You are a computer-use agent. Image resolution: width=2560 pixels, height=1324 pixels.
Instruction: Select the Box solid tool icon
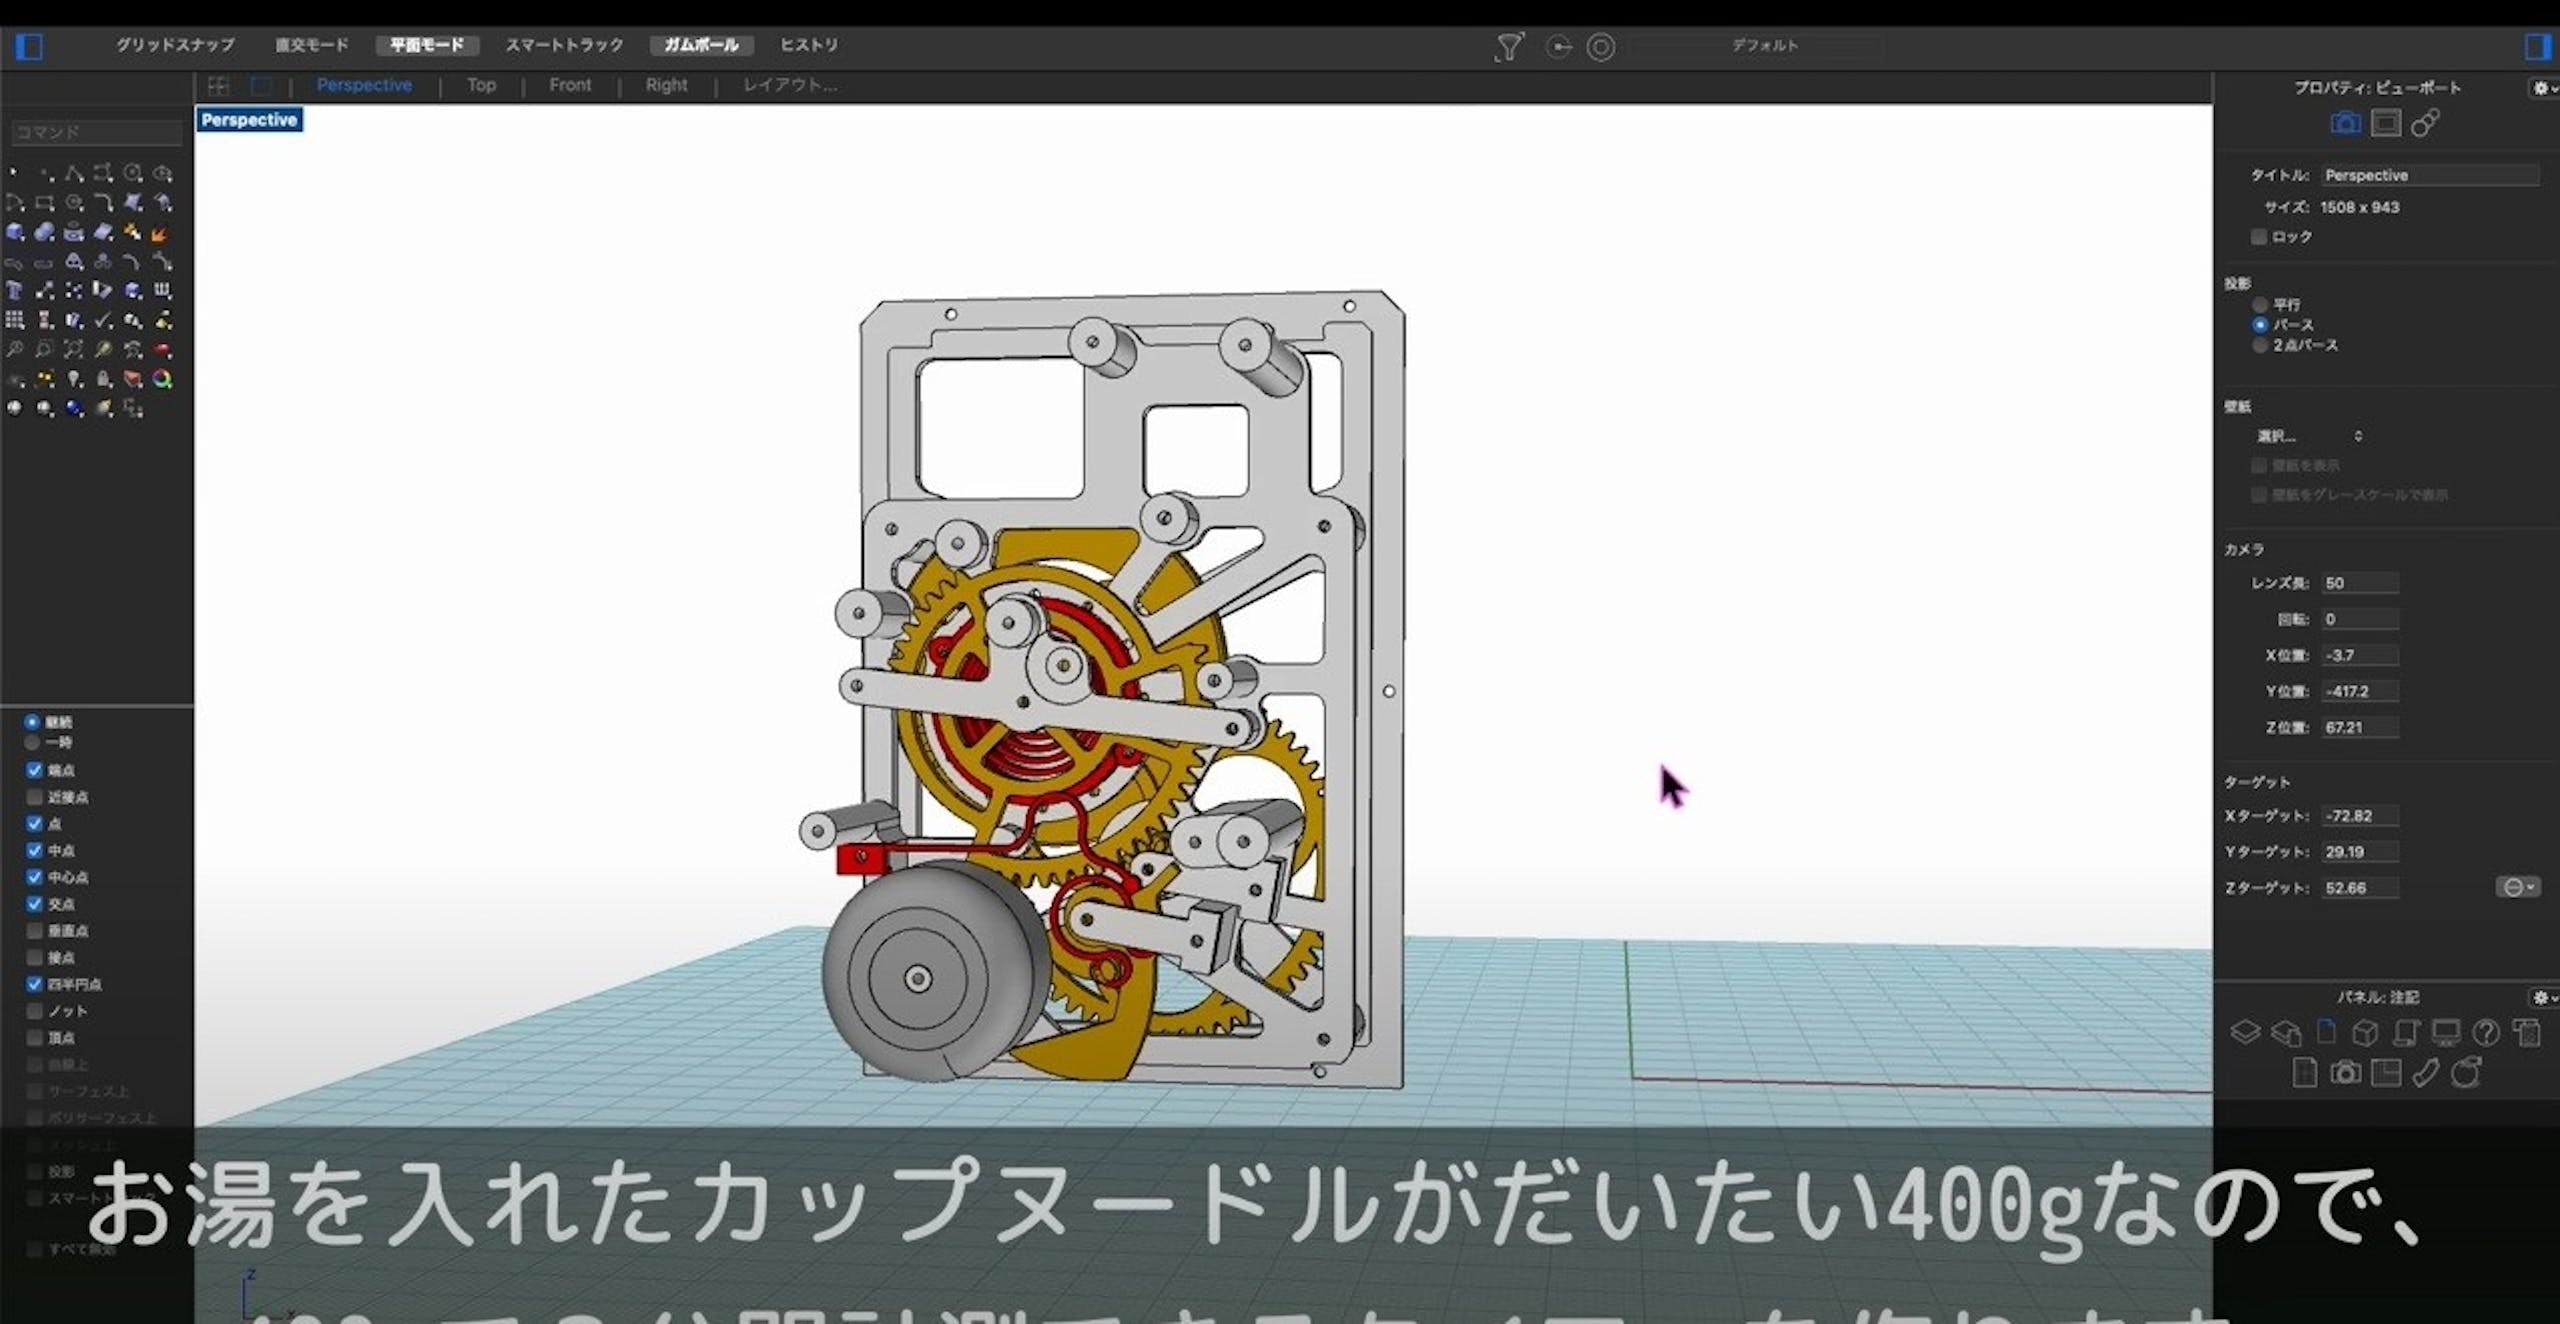point(15,233)
